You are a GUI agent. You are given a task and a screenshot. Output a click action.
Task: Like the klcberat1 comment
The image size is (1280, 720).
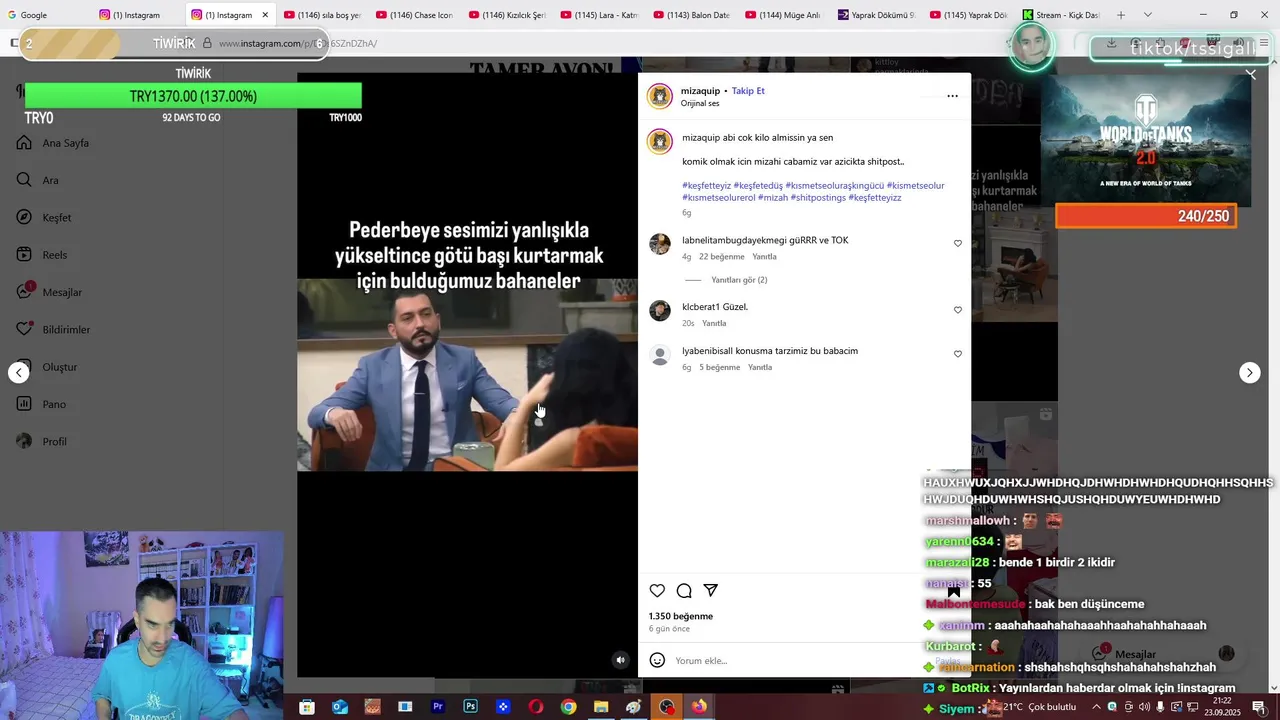point(958,310)
